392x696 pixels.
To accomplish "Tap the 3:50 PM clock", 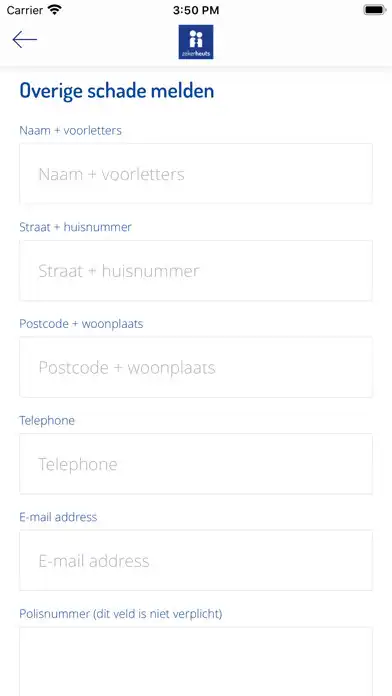I will [196, 10].
